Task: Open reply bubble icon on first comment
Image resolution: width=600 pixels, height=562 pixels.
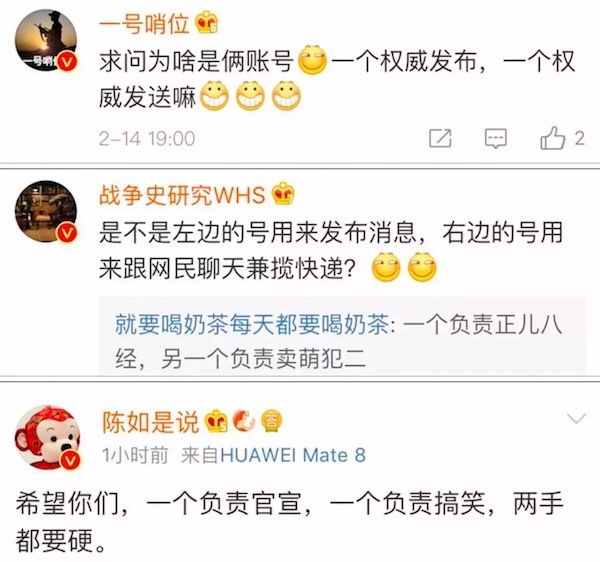Action: click(x=496, y=138)
